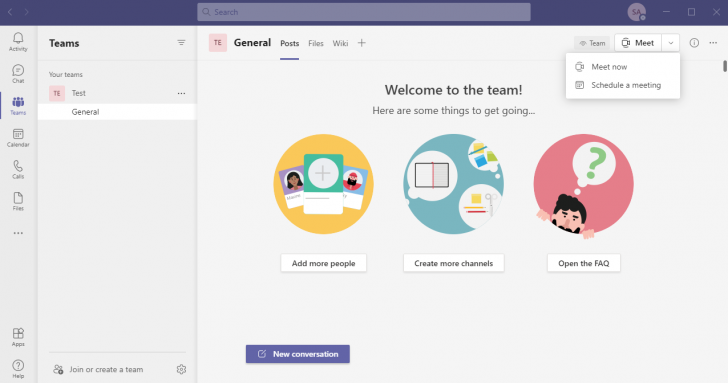The image size is (728, 383).
Task: Click the Welcome to the team! heading
Action: pos(454,90)
